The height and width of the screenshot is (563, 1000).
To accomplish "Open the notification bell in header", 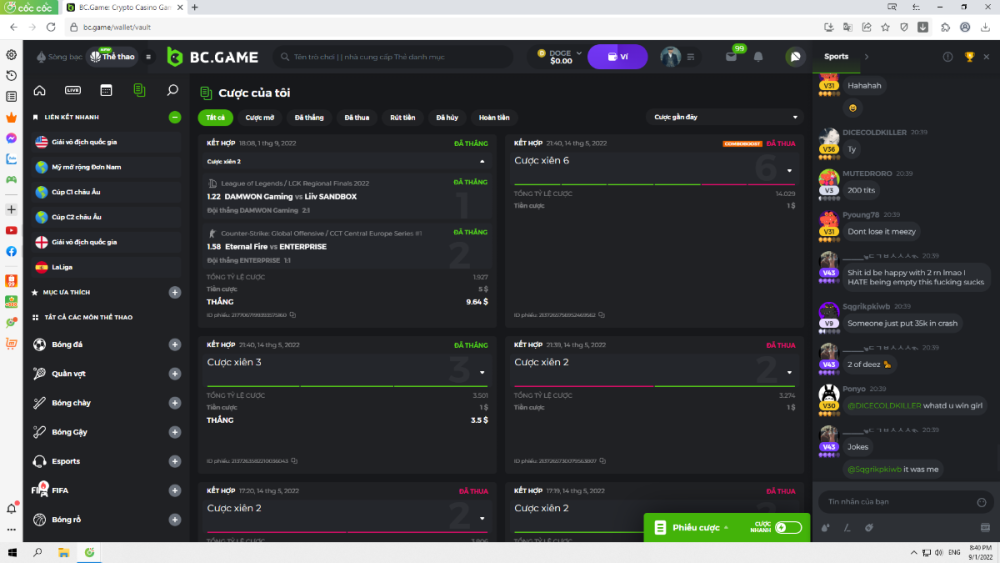I will click(758, 57).
